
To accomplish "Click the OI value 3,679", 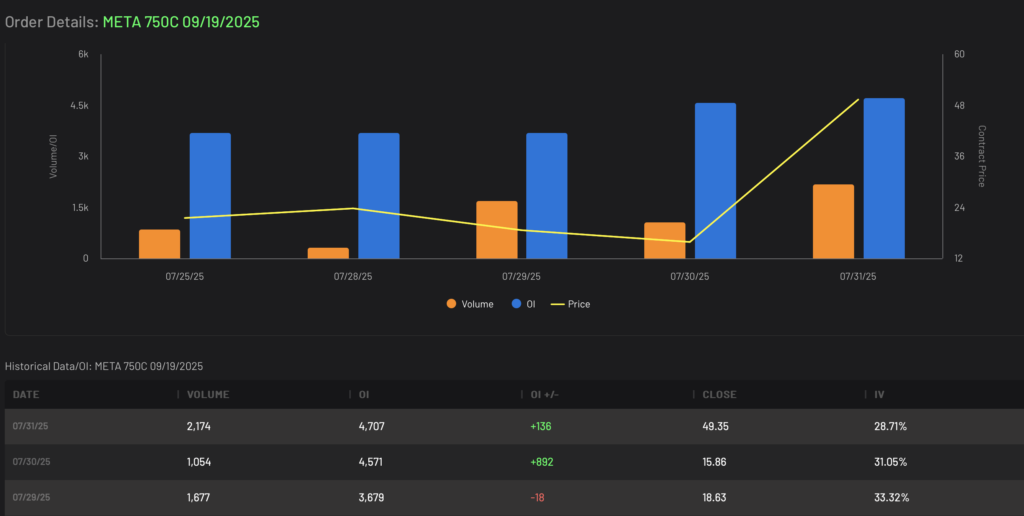I will click(371, 497).
